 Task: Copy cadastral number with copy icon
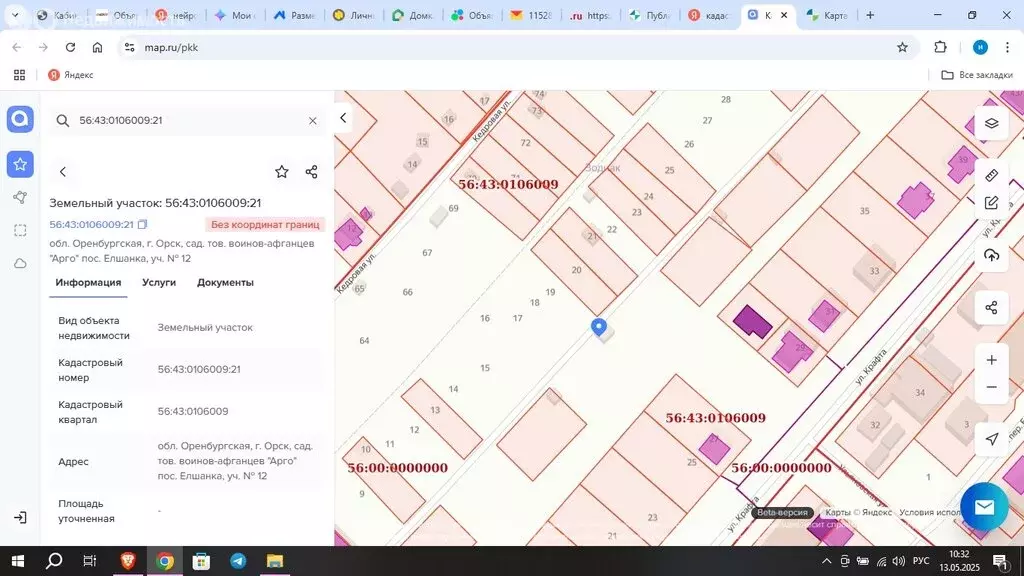pyautogui.click(x=142, y=224)
